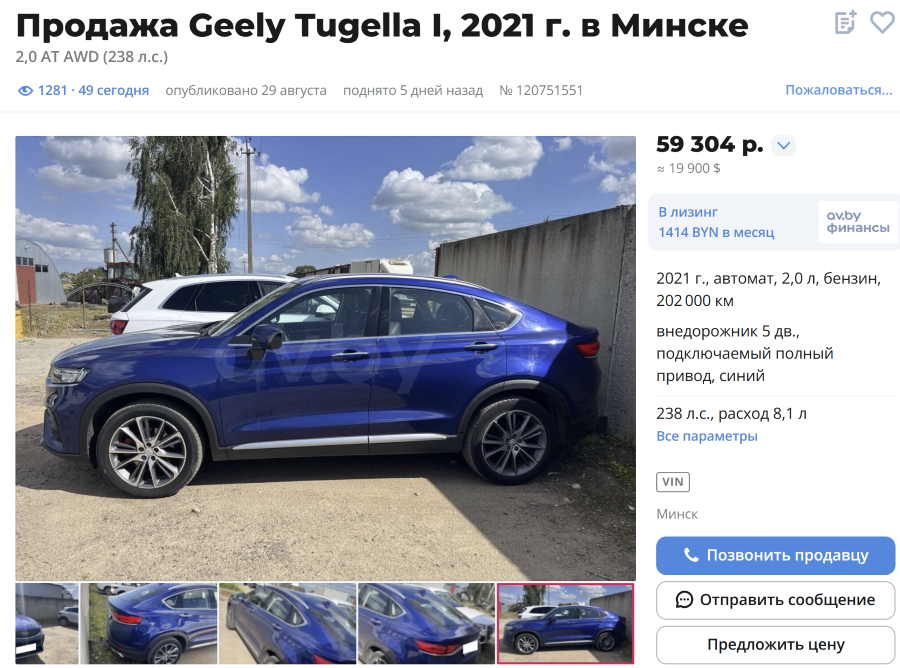Image resolution: width=900 pixels, height=668 pixels.
Task: Select the second thumbnail showing rear quarter
Action: tap(149, 624)
